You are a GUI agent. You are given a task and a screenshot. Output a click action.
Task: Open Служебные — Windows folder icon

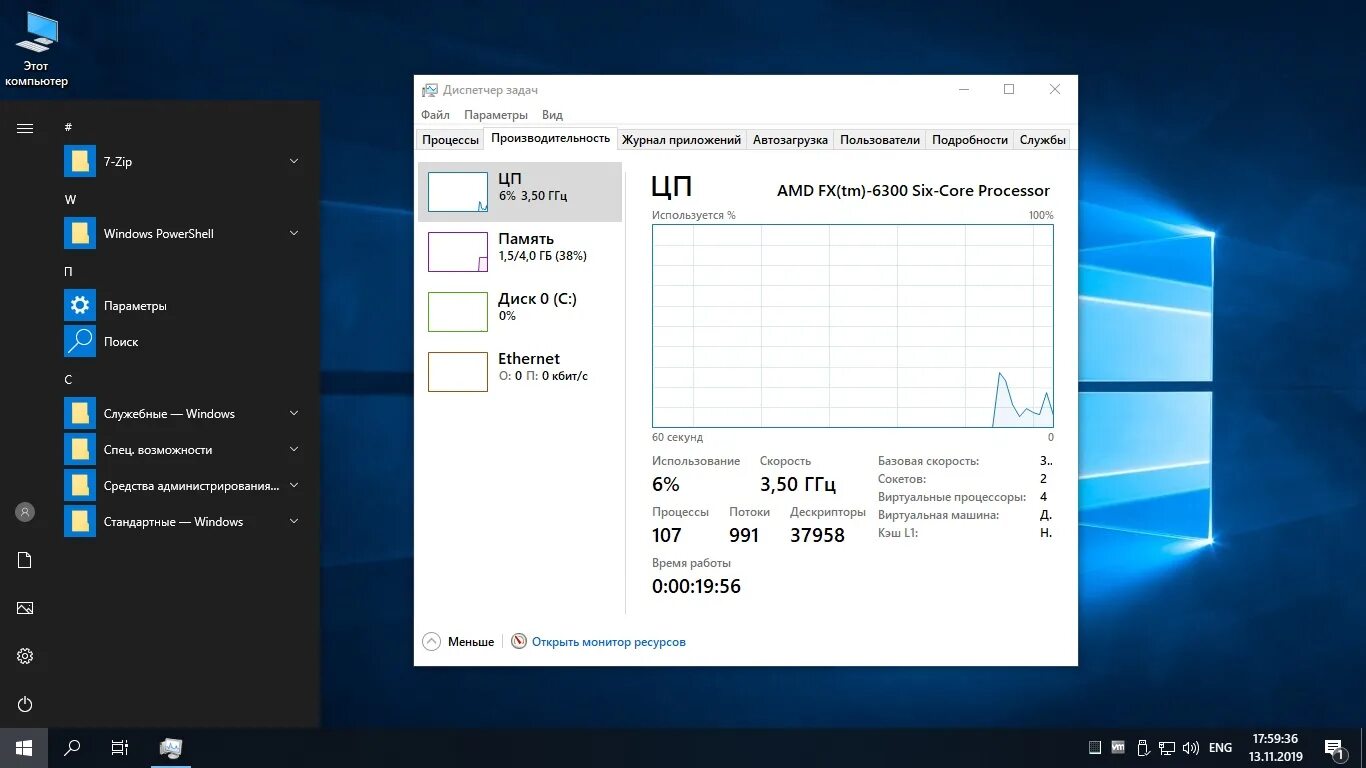coord(80,413)
